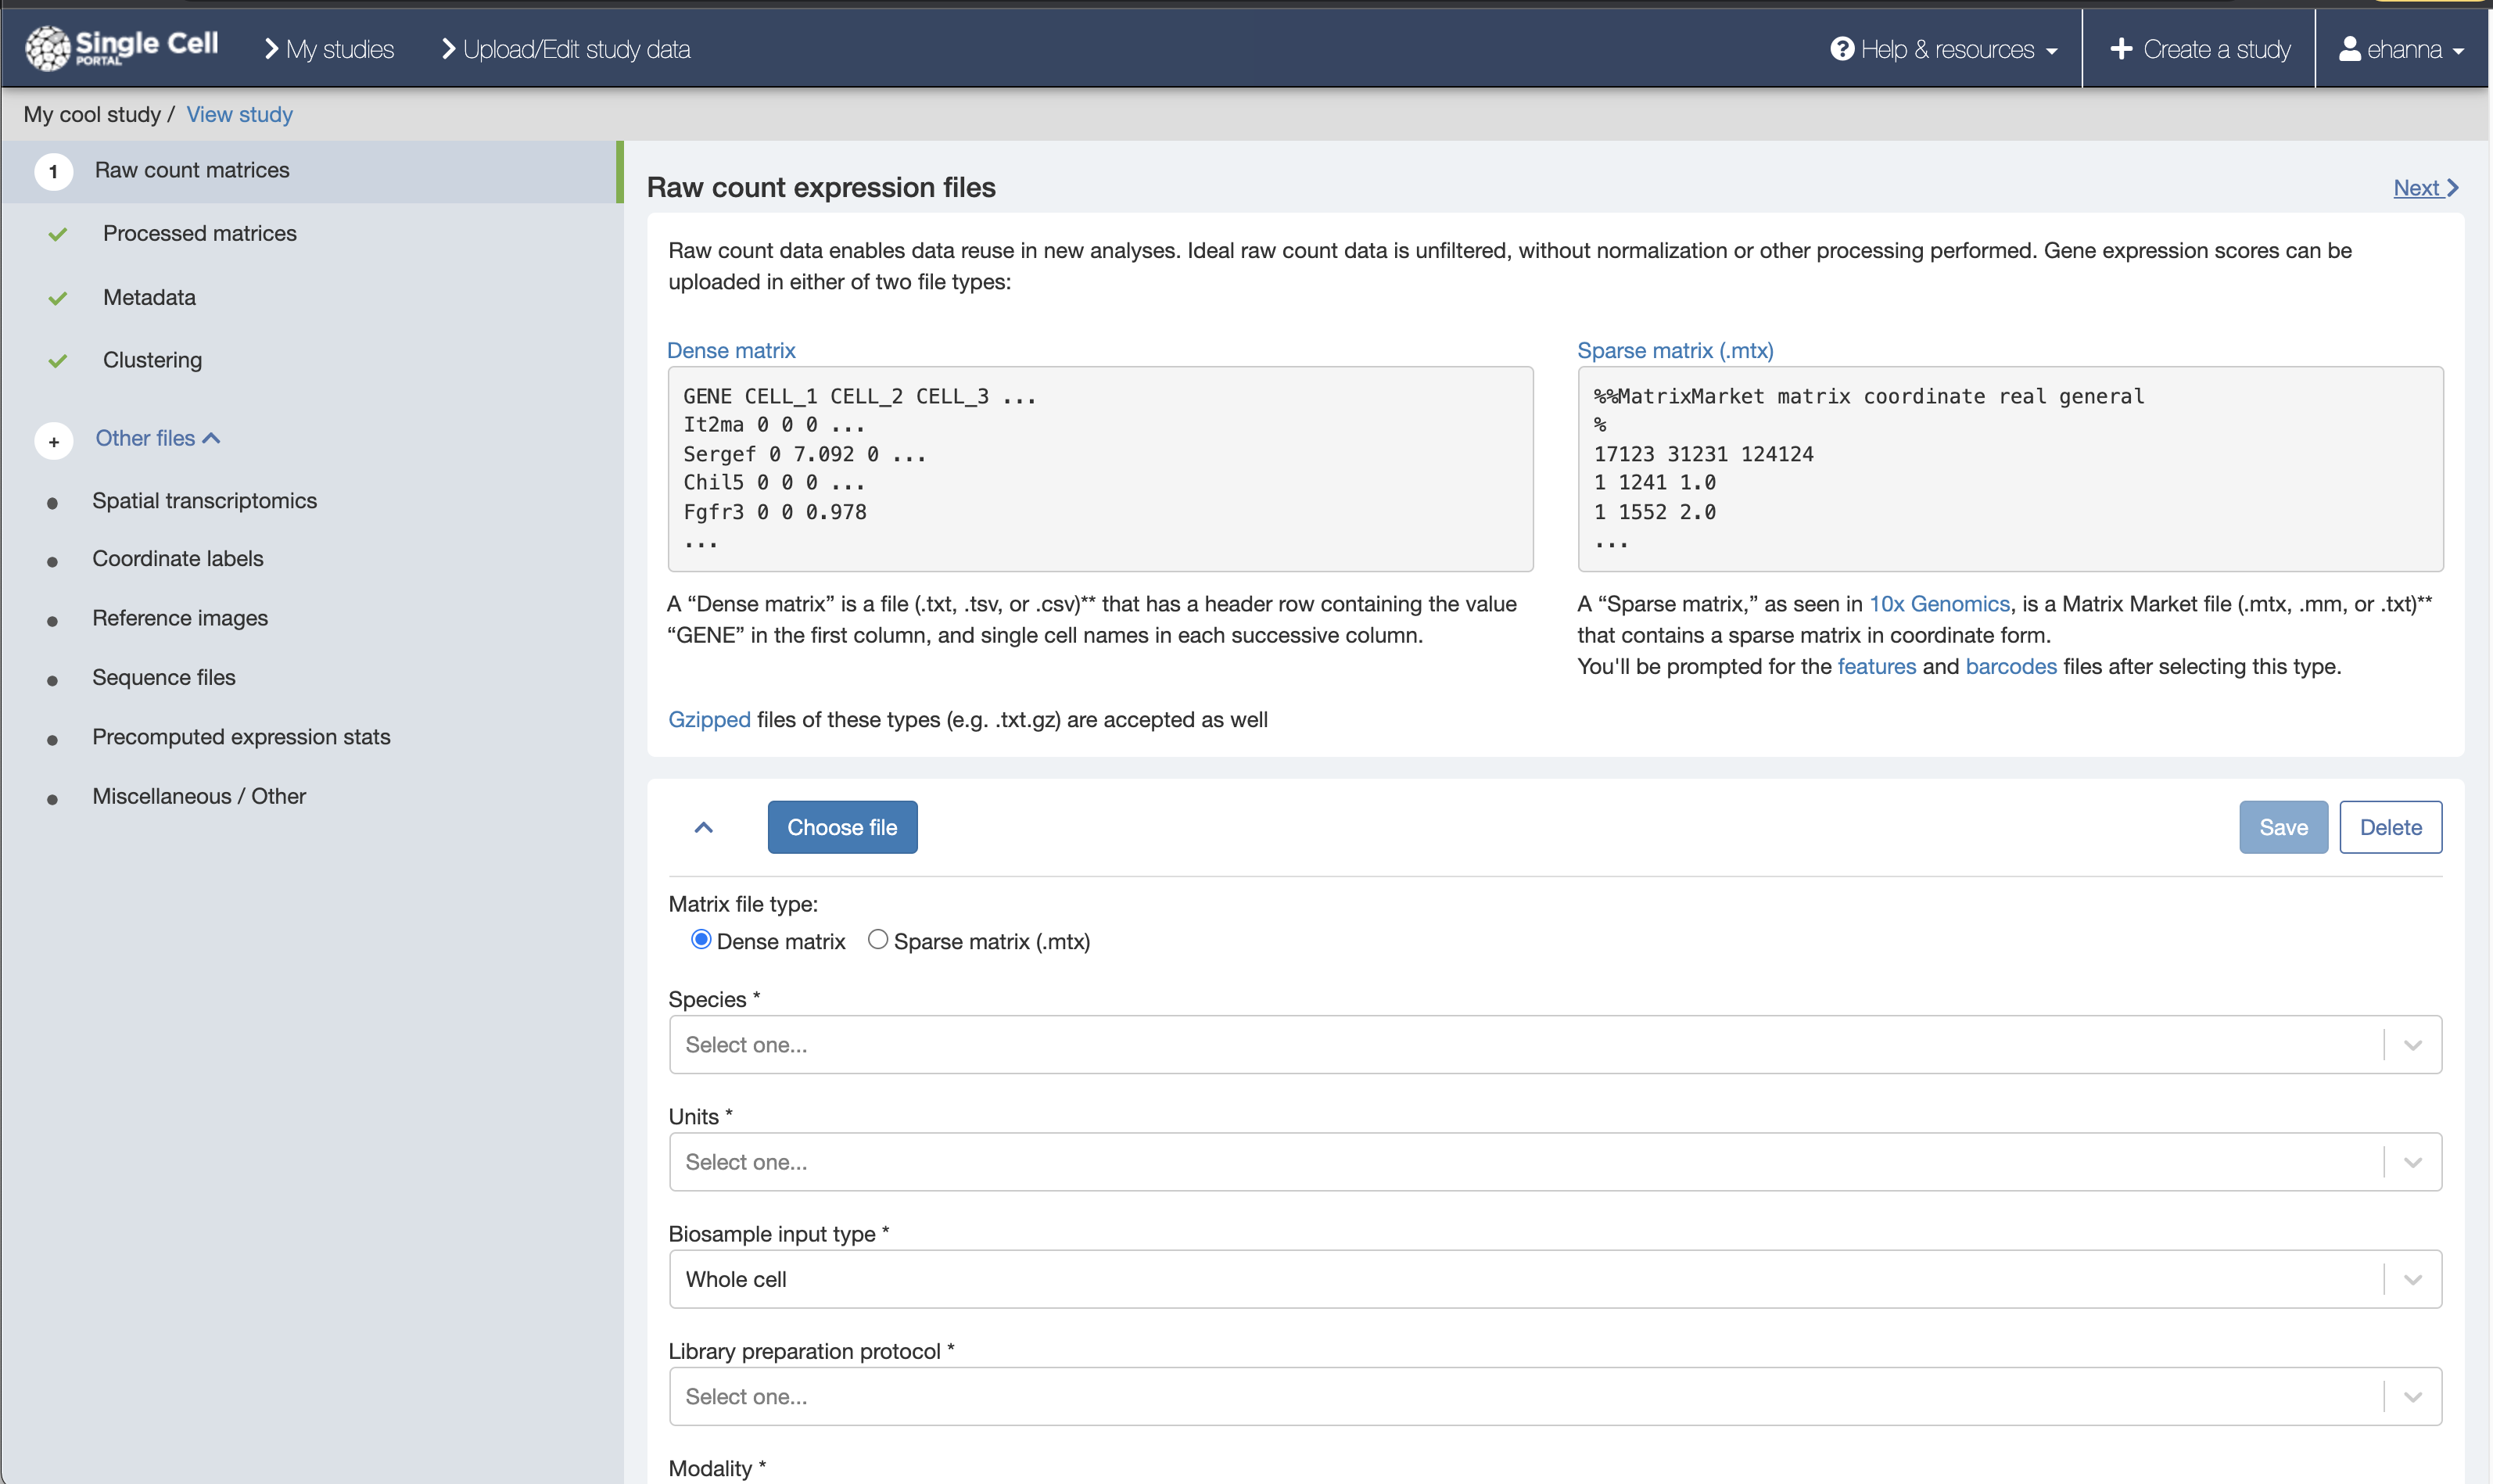
Task: Click the chevron icon before Upload/Edit study data
Action: (x=448, y=49)
